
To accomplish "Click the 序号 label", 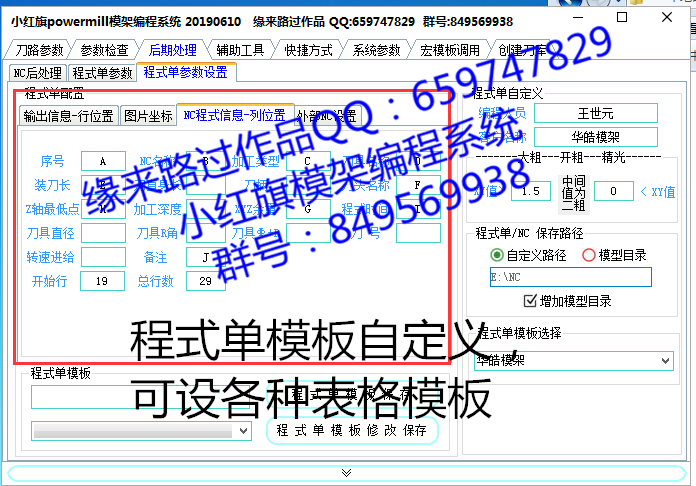I will pos(52,161).
